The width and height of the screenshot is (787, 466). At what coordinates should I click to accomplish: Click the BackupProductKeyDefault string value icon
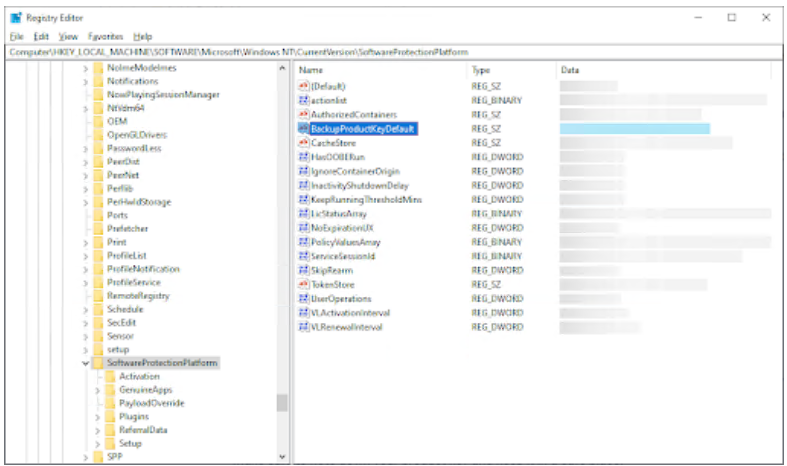(x=304, y=129)
